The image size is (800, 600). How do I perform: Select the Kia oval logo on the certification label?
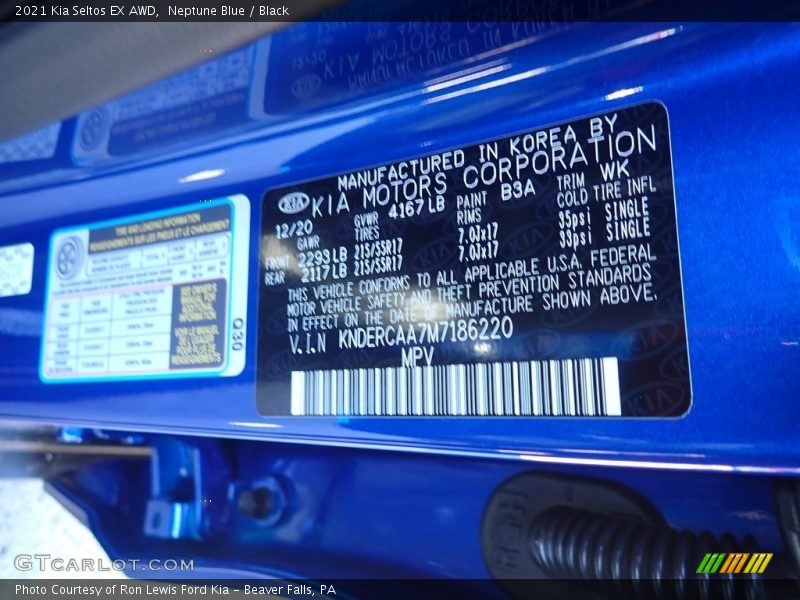295,201
